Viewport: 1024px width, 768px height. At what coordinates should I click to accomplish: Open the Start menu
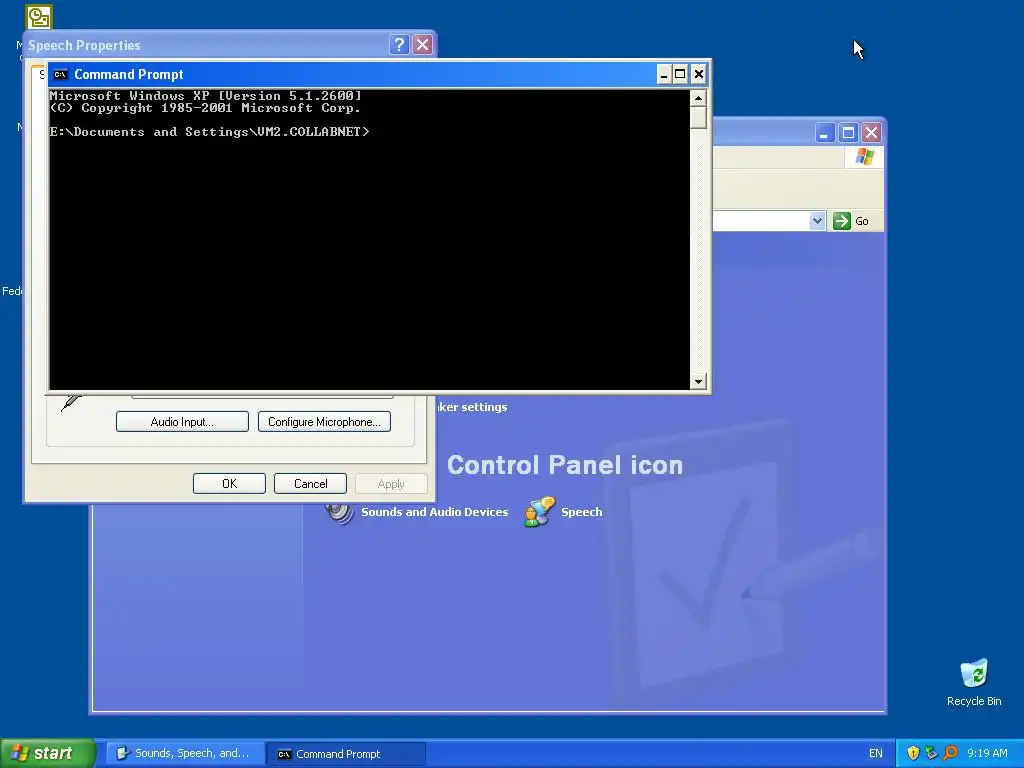coord(48,753)
